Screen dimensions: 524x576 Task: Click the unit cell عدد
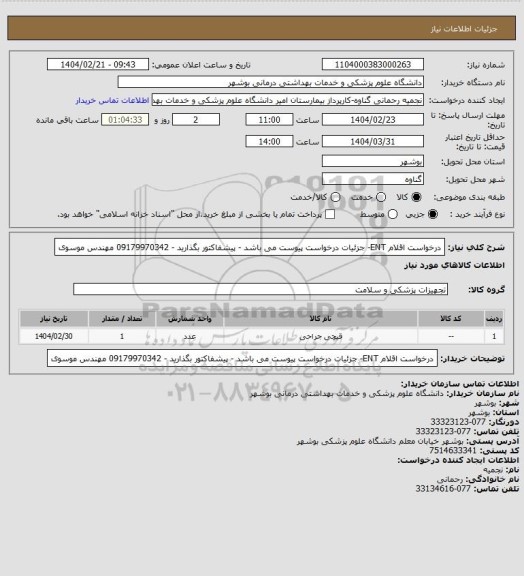click(x=190, y=336)
